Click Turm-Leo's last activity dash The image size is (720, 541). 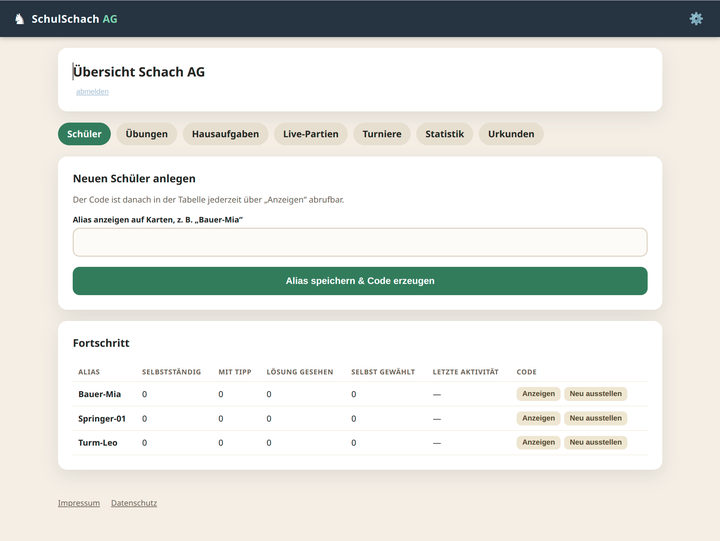click(x=437, y=443)
